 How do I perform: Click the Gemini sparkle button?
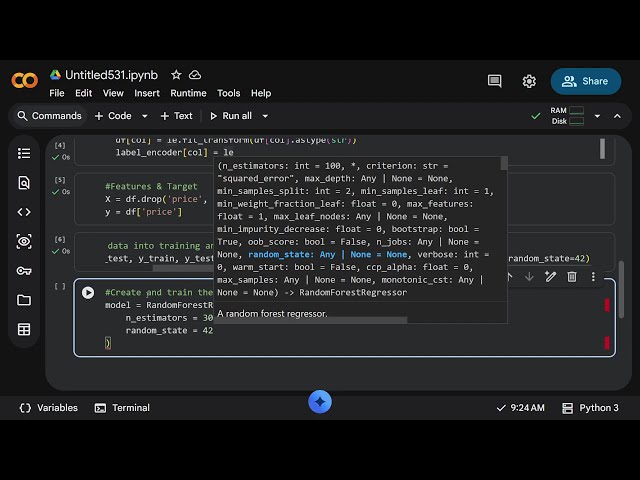click(x=320, y=402)
